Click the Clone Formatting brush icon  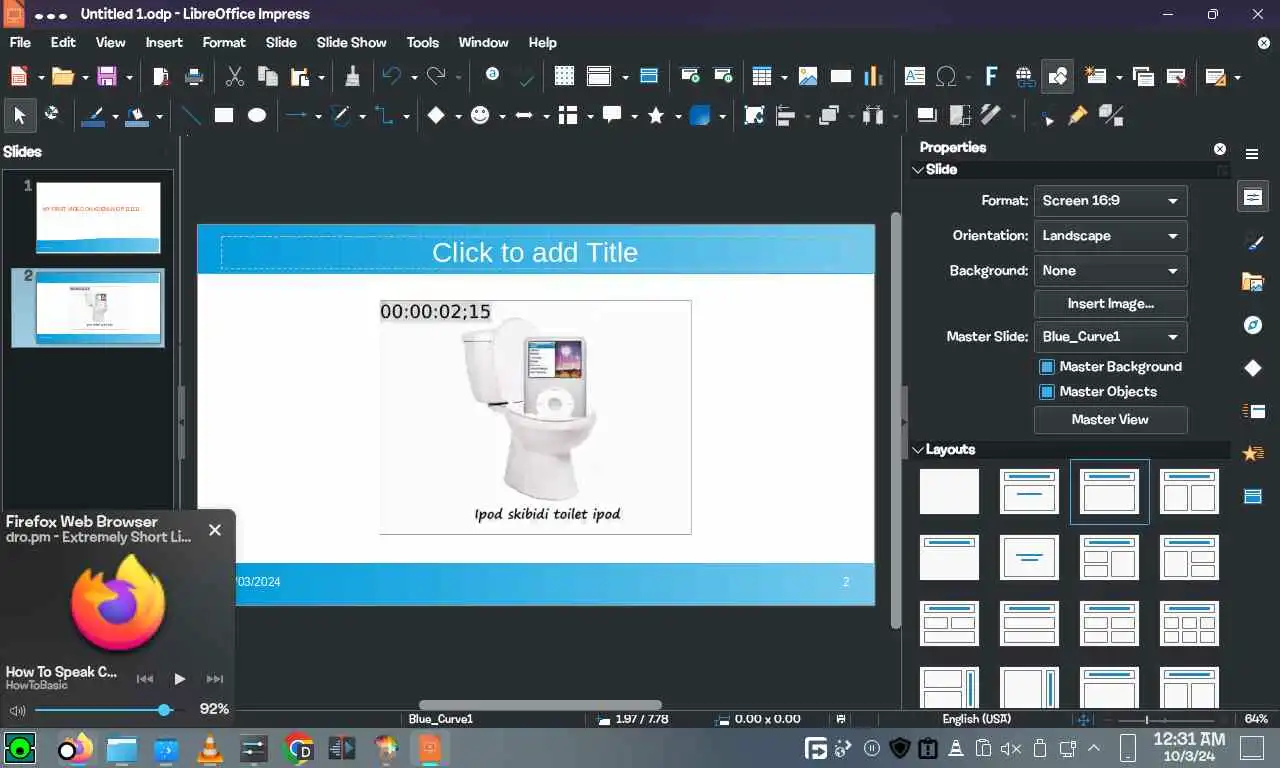[x=352, y=76]
